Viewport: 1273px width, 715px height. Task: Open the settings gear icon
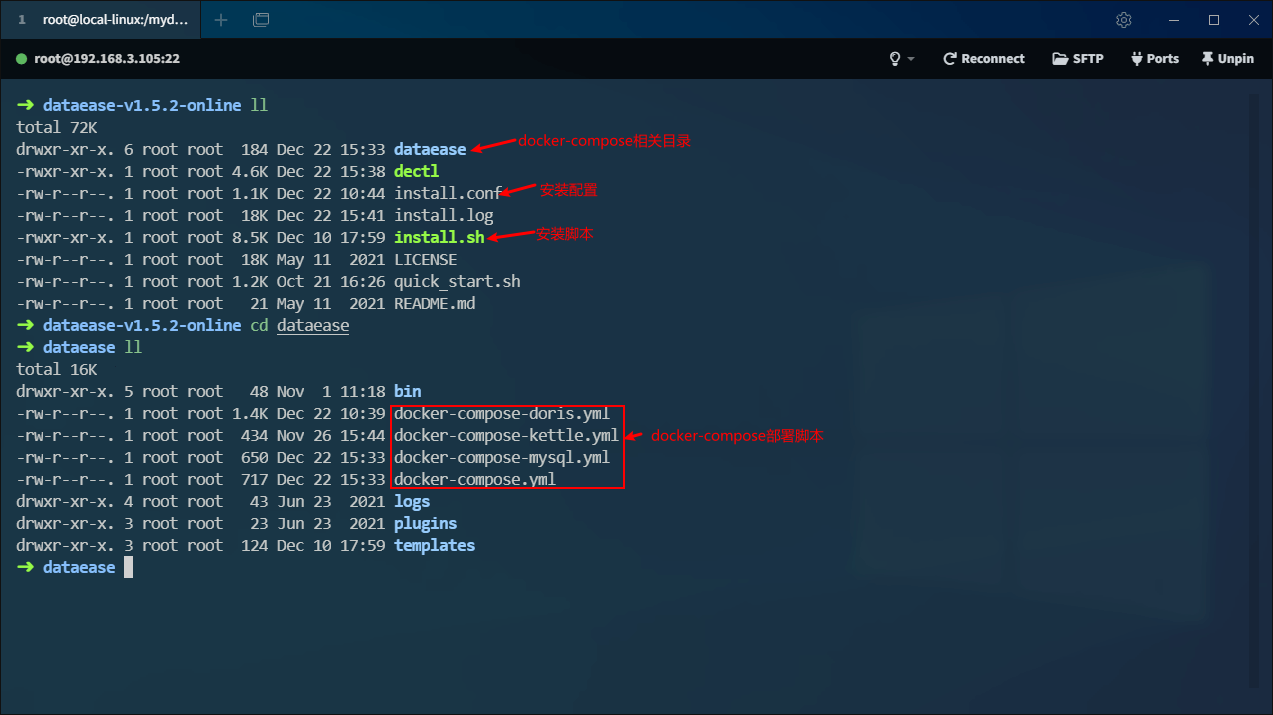point(1124,20)
